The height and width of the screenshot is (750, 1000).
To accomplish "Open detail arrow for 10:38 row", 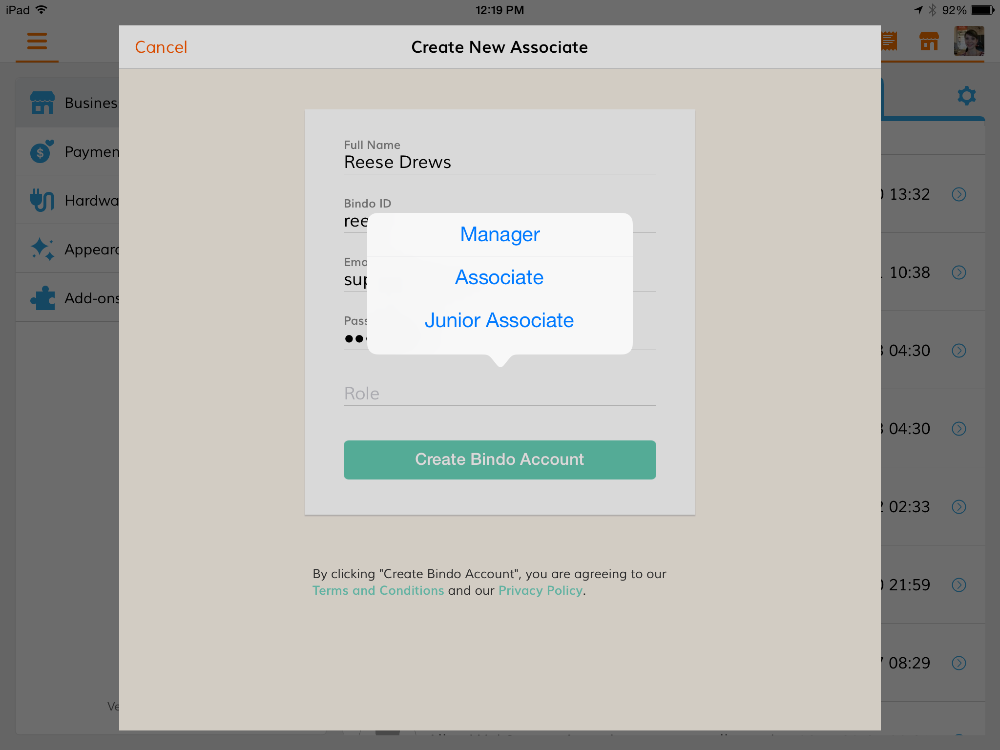I will (959, 272).
